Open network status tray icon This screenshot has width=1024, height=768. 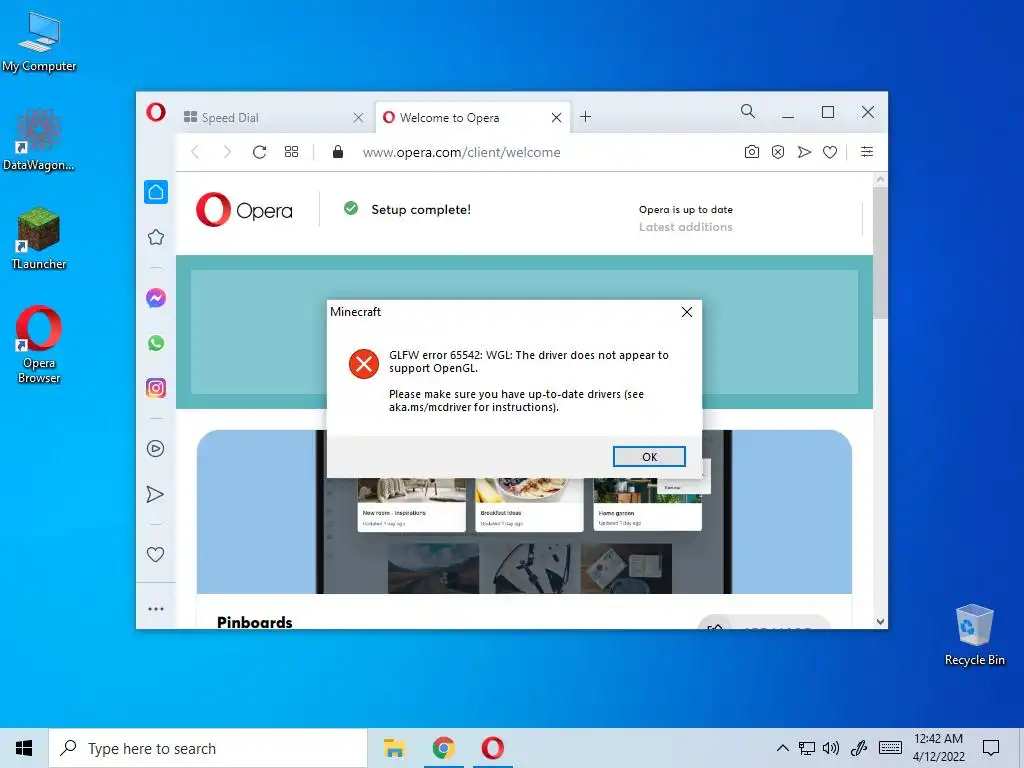(807, 748)
